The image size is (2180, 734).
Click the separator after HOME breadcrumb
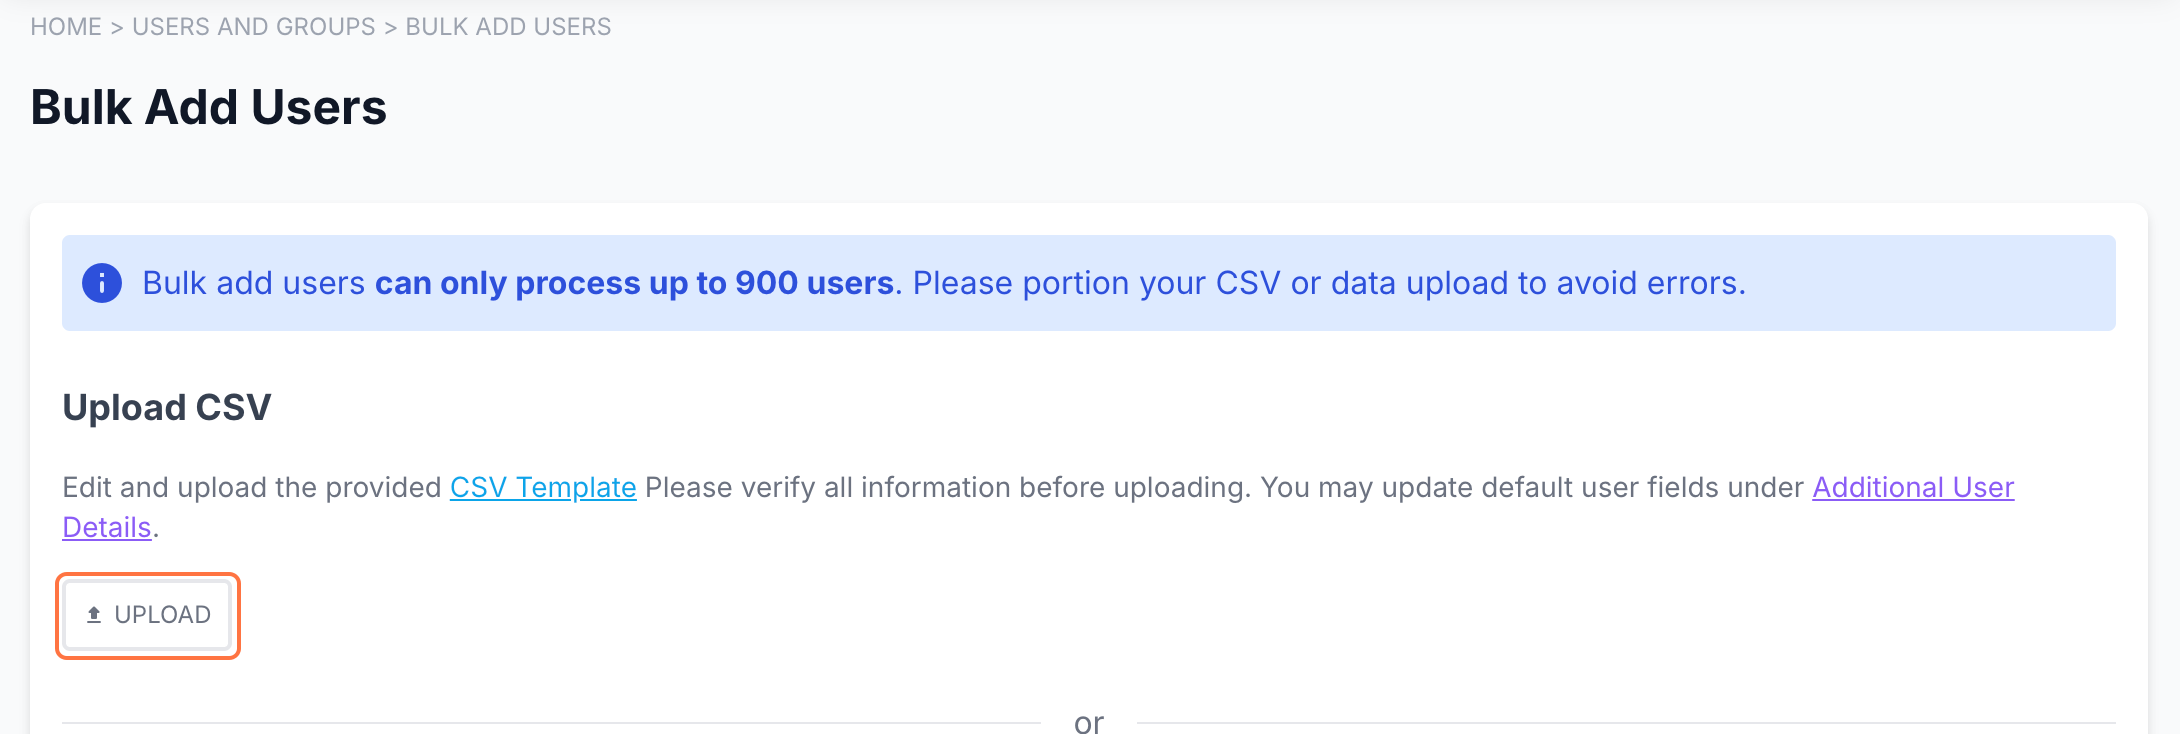117,27
